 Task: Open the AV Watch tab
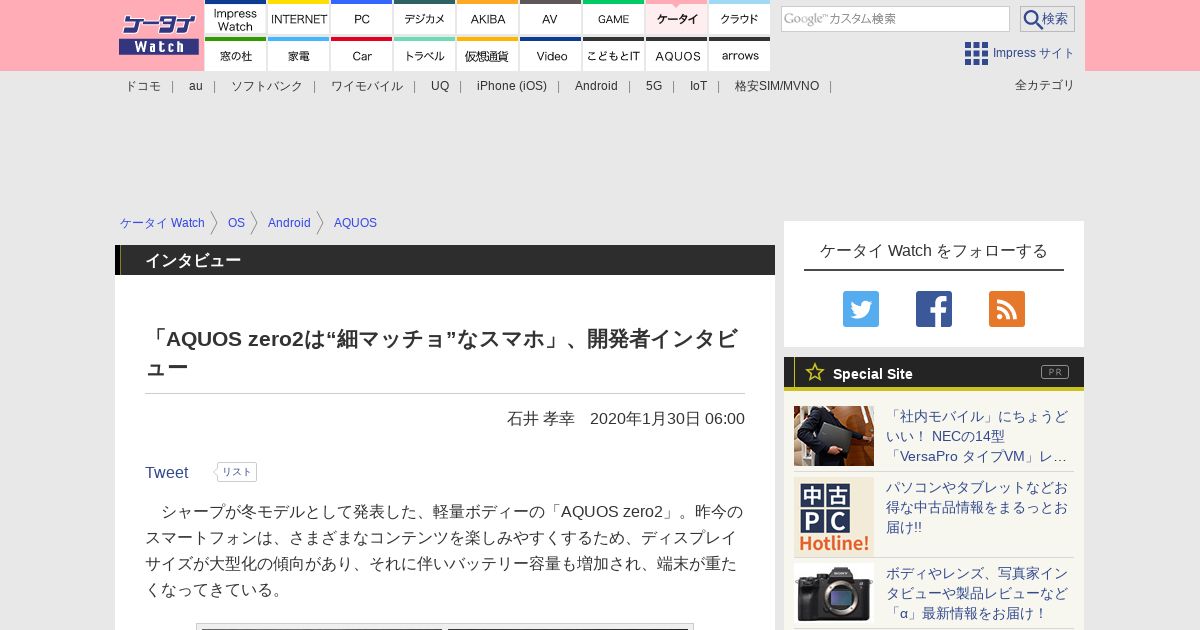pyautogui.click(x=551, y=18)
